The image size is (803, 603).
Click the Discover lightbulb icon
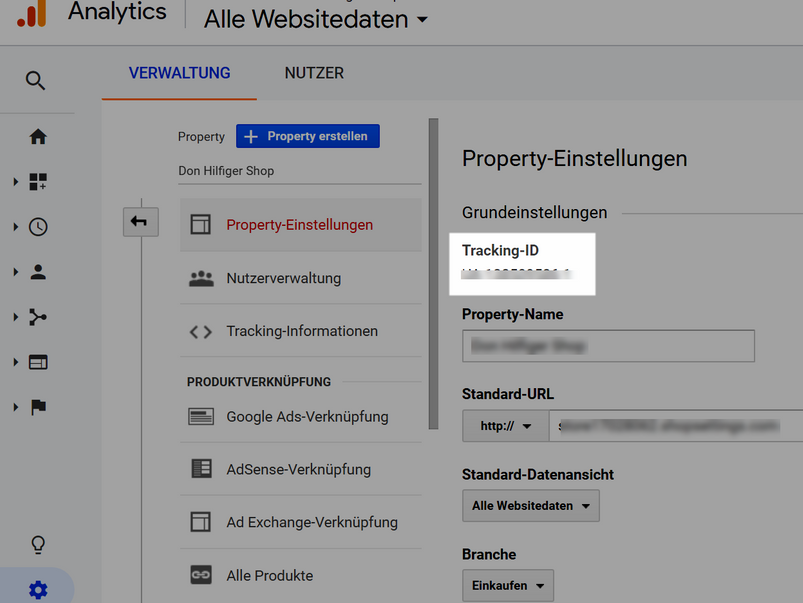38,545
